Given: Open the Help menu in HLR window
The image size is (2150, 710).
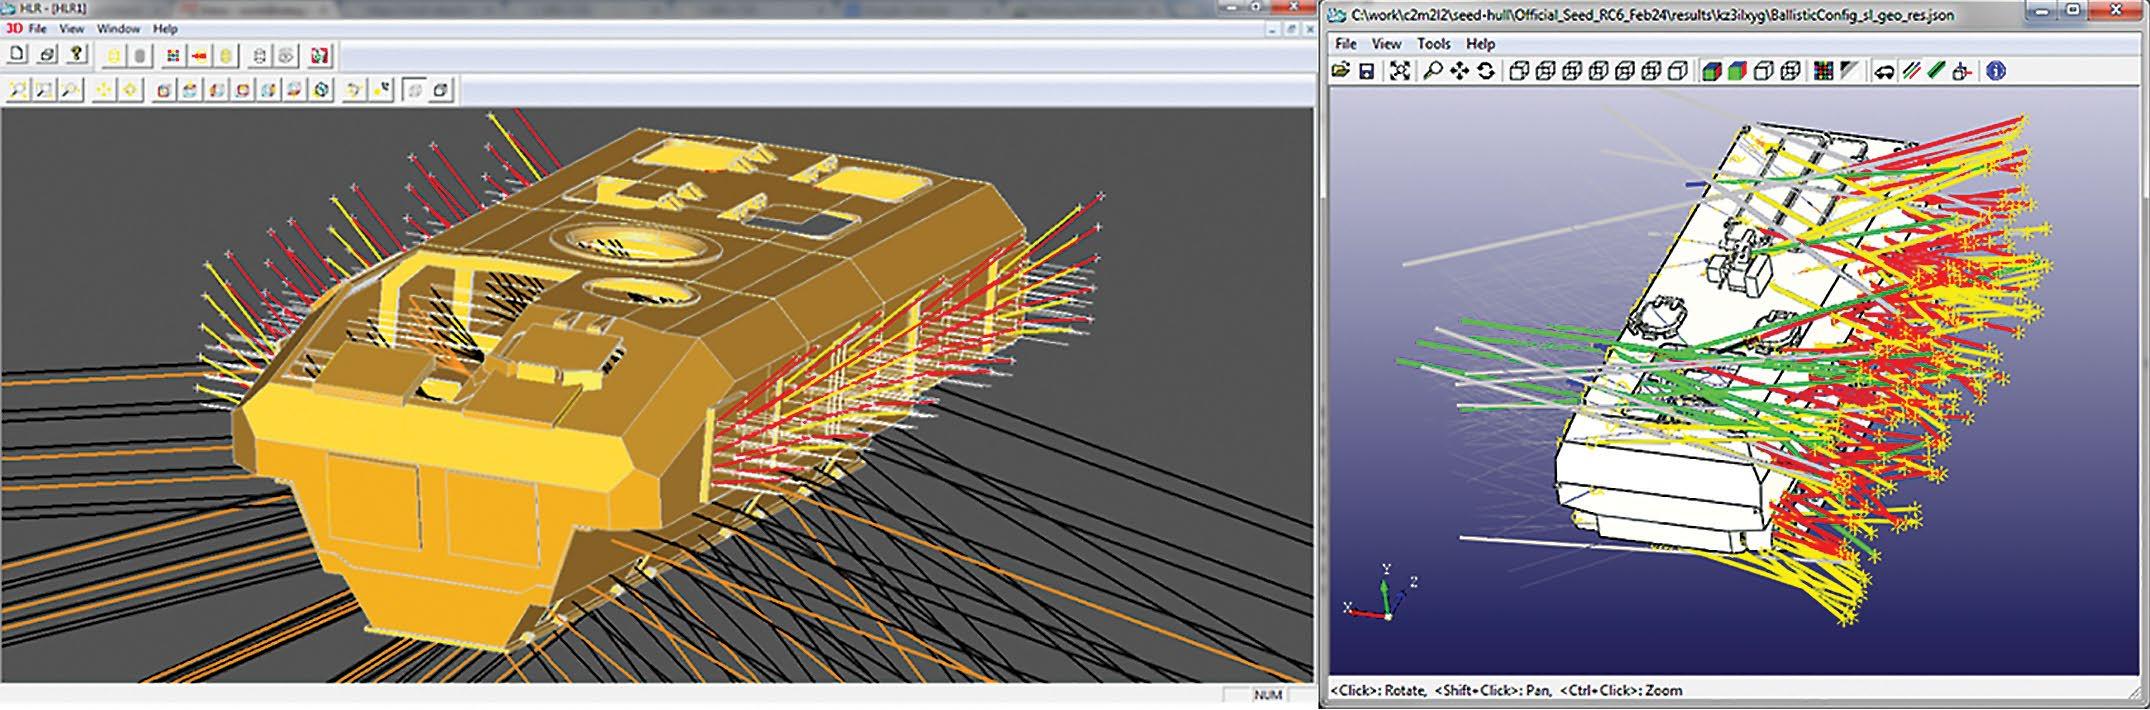Looking at the screenshot, I should (164, 29).
